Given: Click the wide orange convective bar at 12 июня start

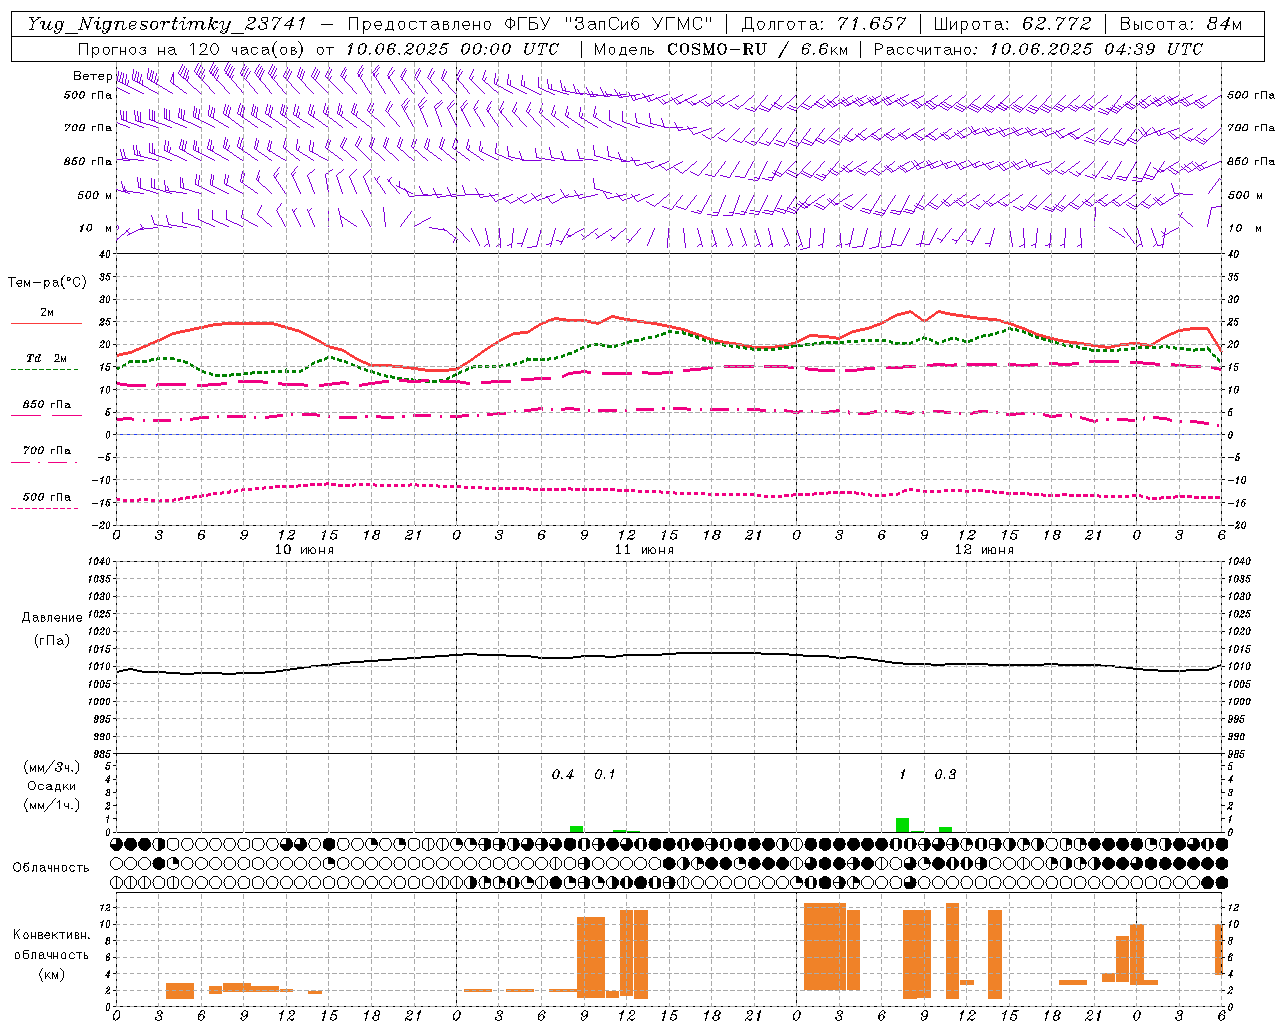Looking at the screenshot, I should coord(825,947).
